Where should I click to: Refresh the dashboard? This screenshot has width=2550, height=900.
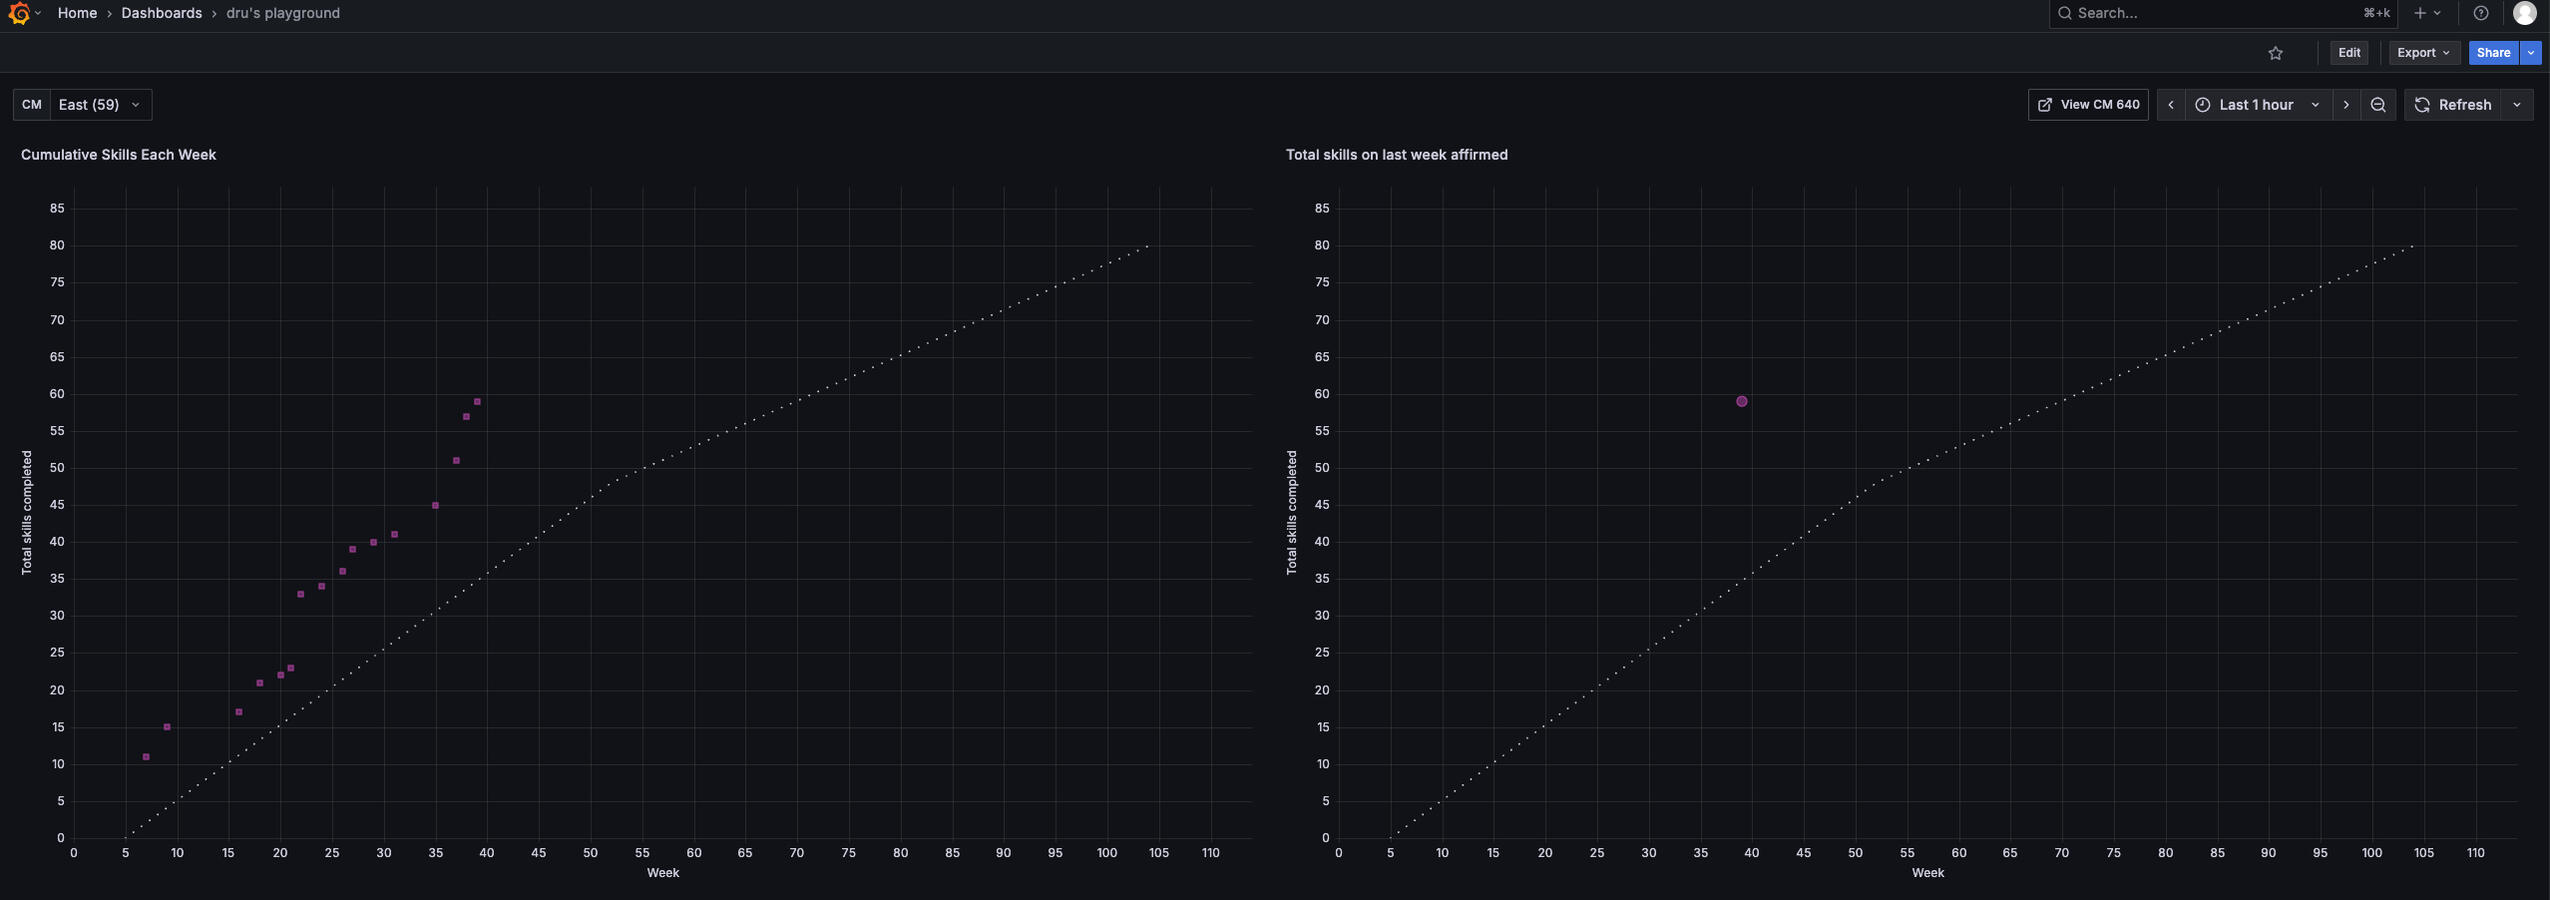[x=2453, y=105]
